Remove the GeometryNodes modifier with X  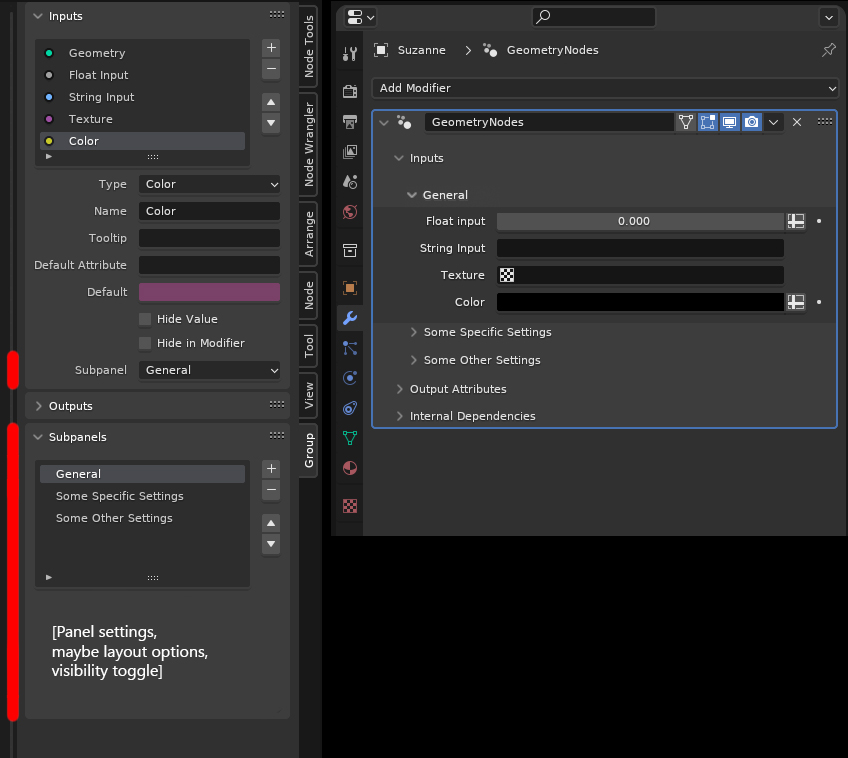coord(797,122)
